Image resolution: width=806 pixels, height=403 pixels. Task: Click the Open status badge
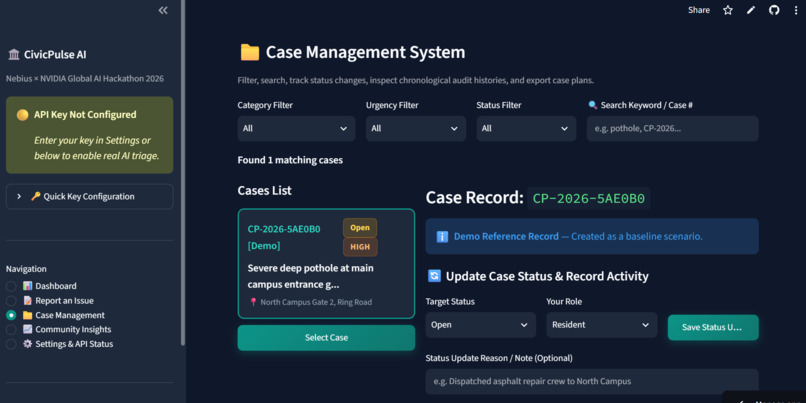(x=360, y=228)
